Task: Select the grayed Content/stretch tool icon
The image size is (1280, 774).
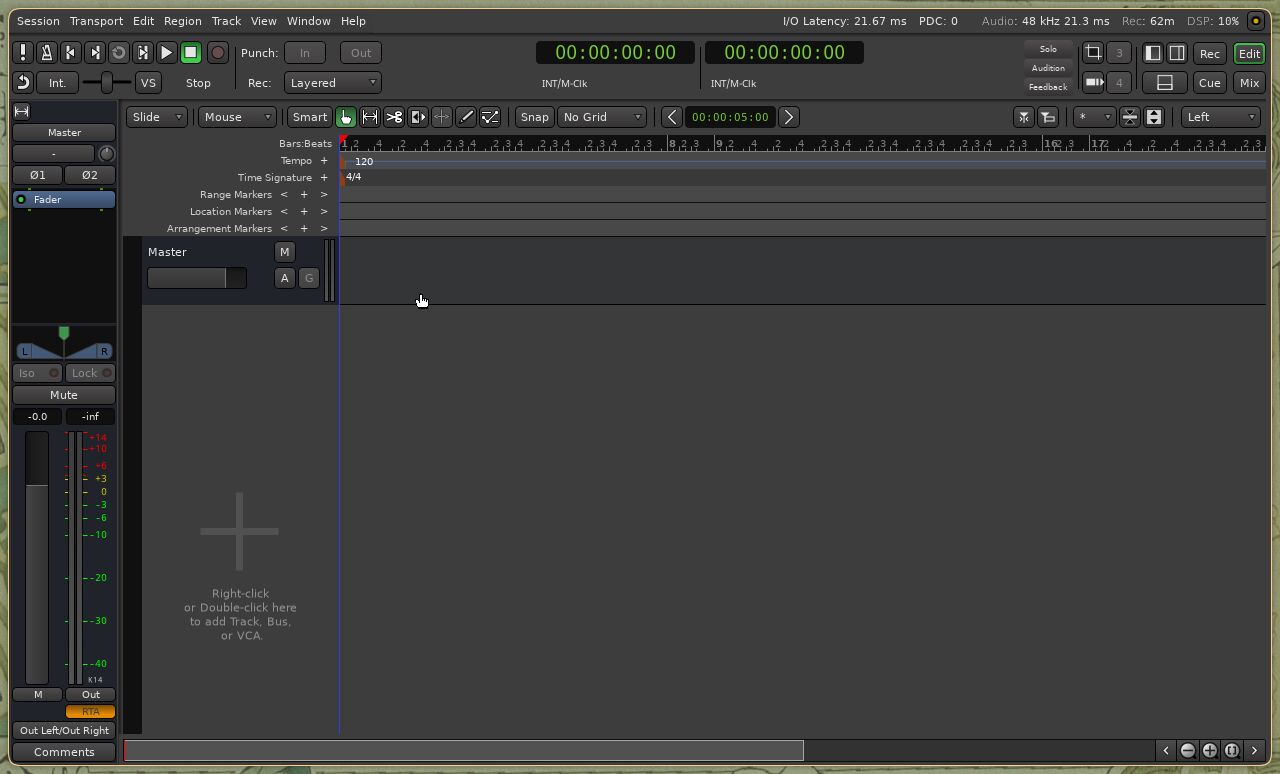Action: 442,117
